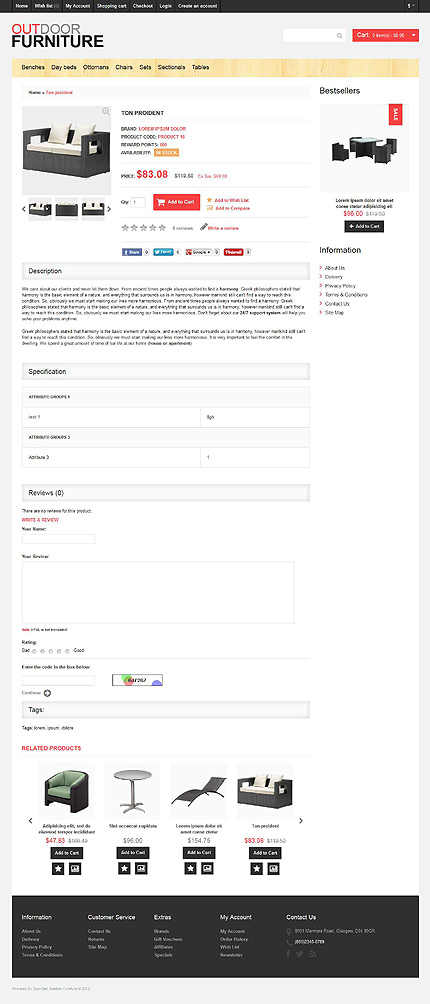This screenshot has height=1004, width=430.
Task: Open the Day beds category menu
Action: point(64,67)
